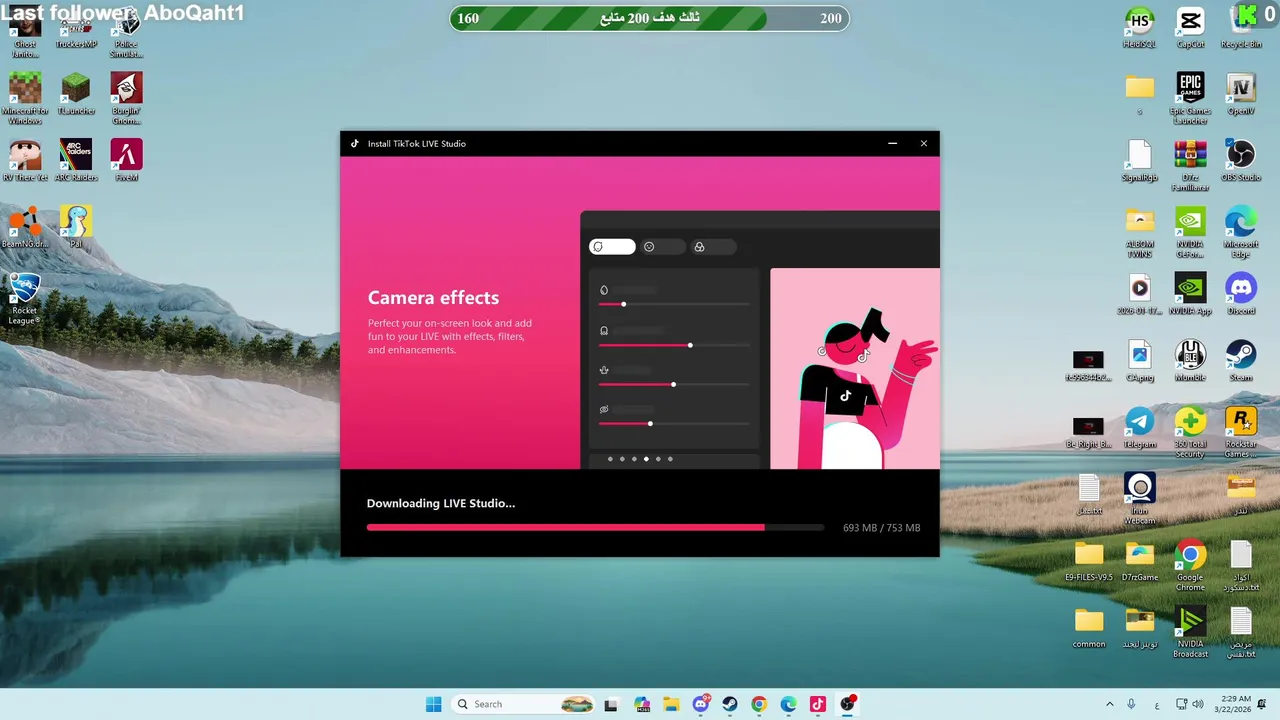Select the CapCut desktop icon
This screenshot has height=720, width=1280.
pyautogui.click(x=1190, y=28)
